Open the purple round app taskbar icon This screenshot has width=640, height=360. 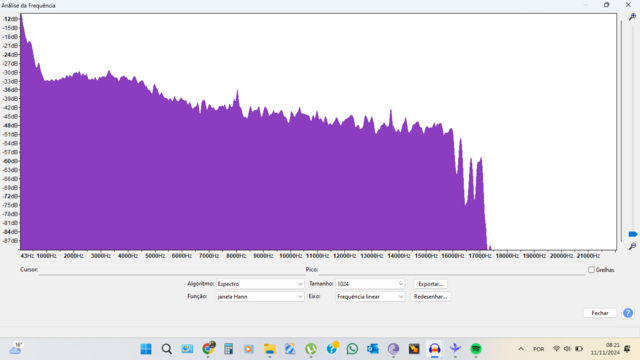click(x=393, y=349)
